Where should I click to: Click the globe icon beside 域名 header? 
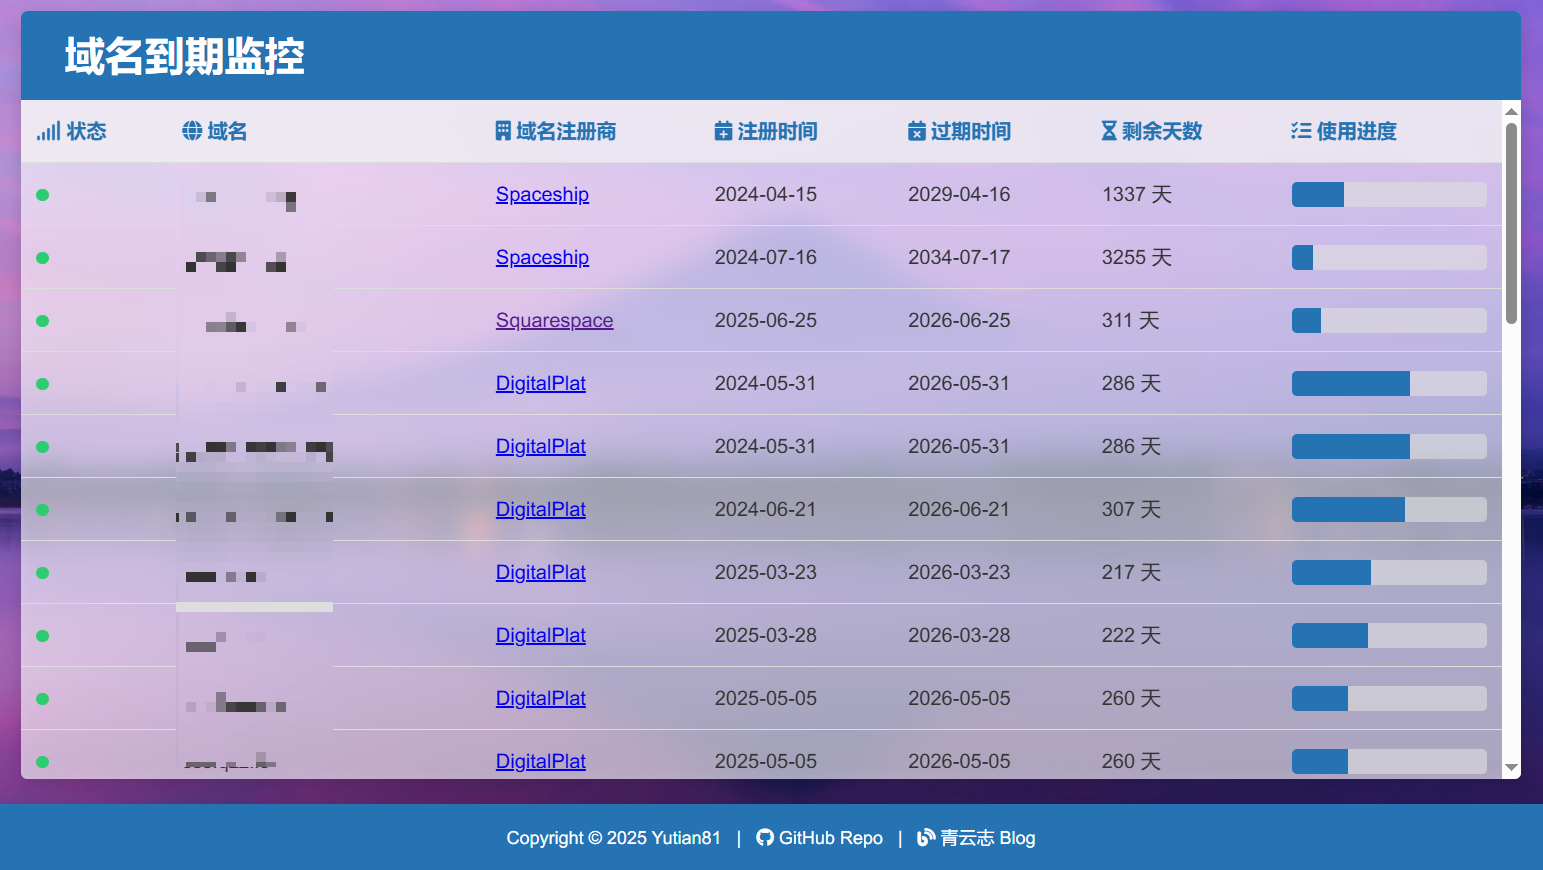pos(192,131)
